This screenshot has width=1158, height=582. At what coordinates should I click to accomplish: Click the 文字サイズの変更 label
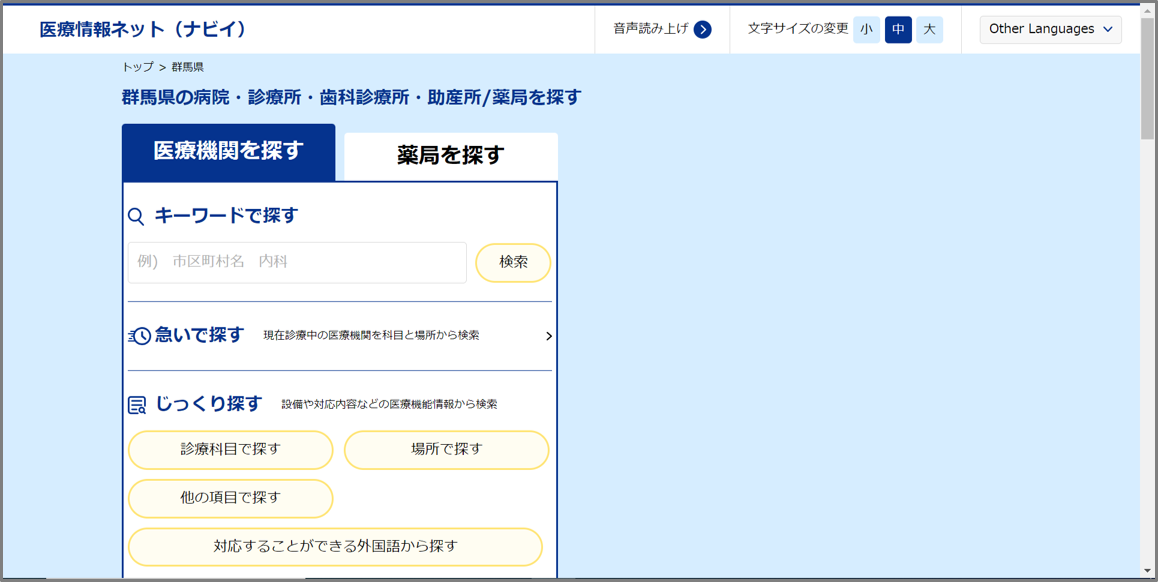(x=798, y=29)
